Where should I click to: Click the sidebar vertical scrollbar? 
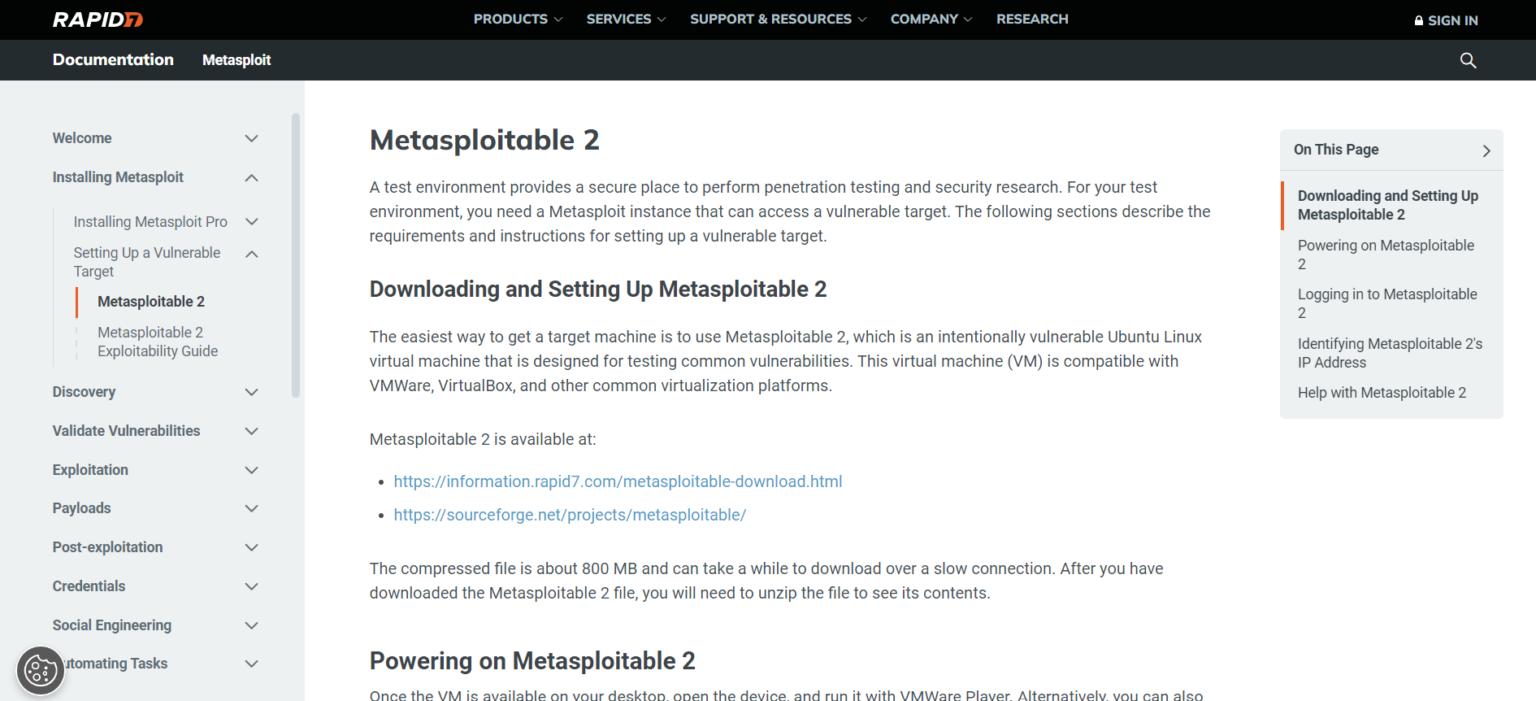[x=295, y=255]
